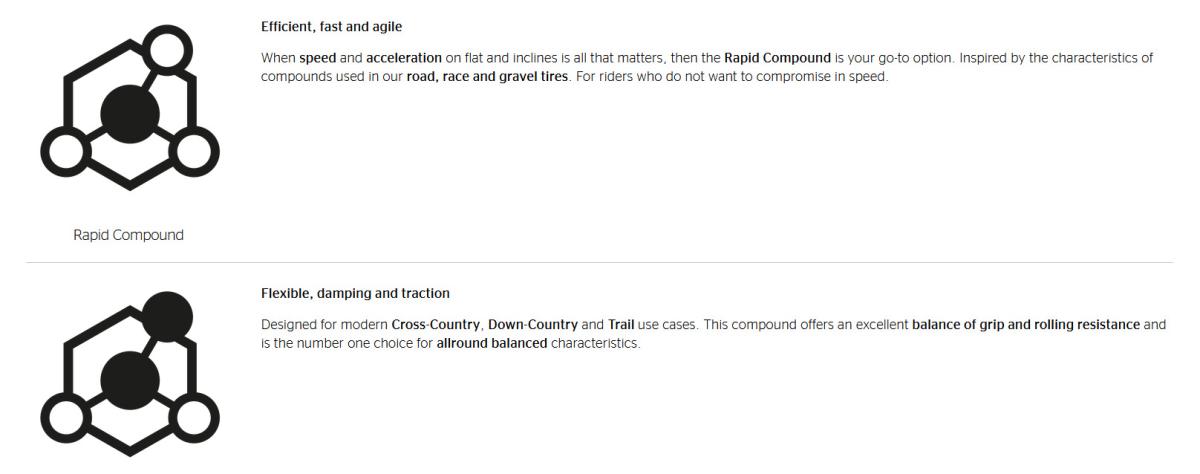Click the horizontal divider between the two compound sections
1200x474 pixels.
point(600,263)
